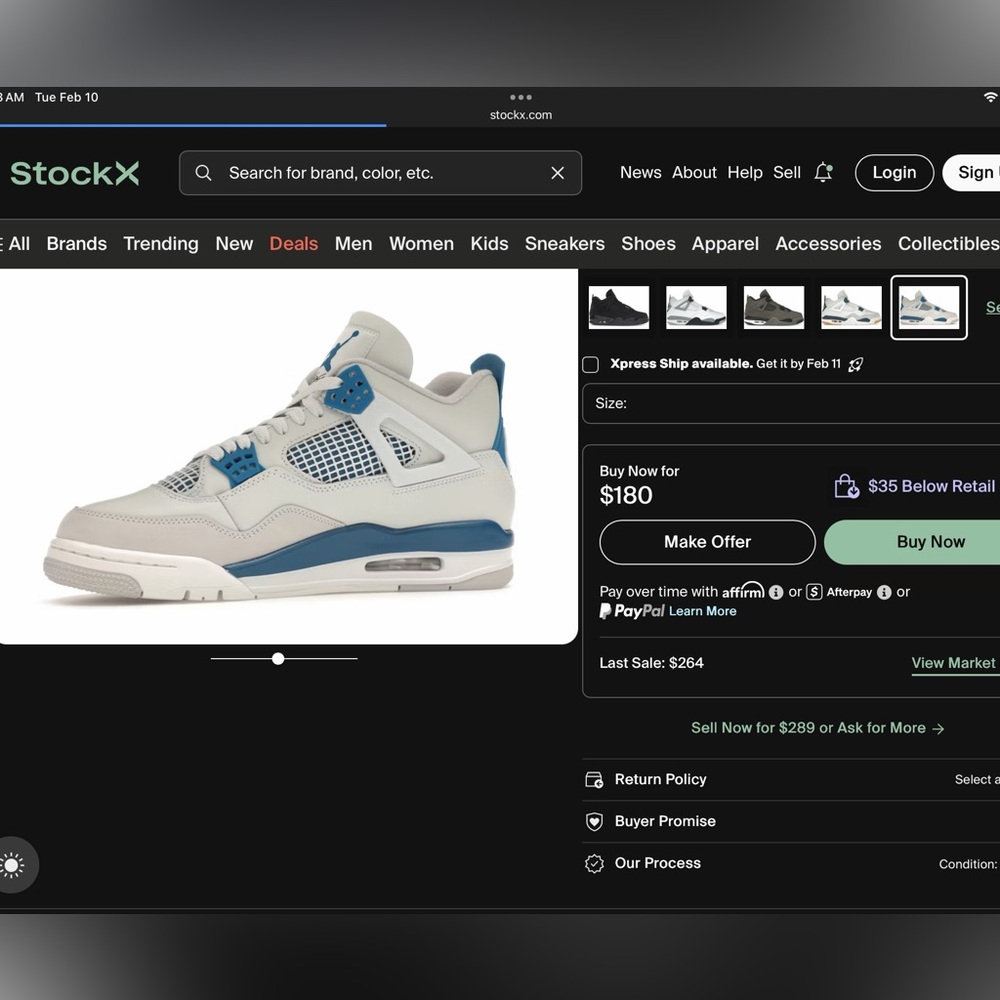Select the olive Jordan 4 thumbnail
The height and width of the screenshot is (1000, 1000).
point(774,307)
